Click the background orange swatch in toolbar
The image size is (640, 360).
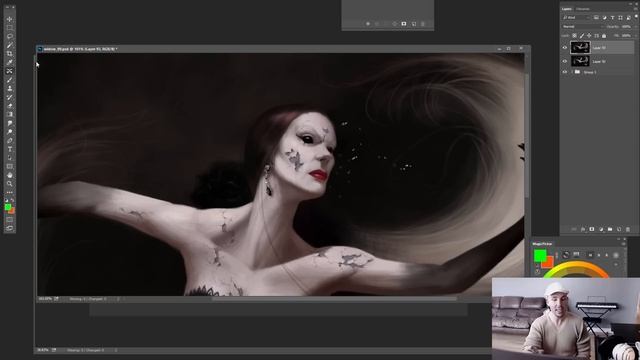tap(12, 211)
